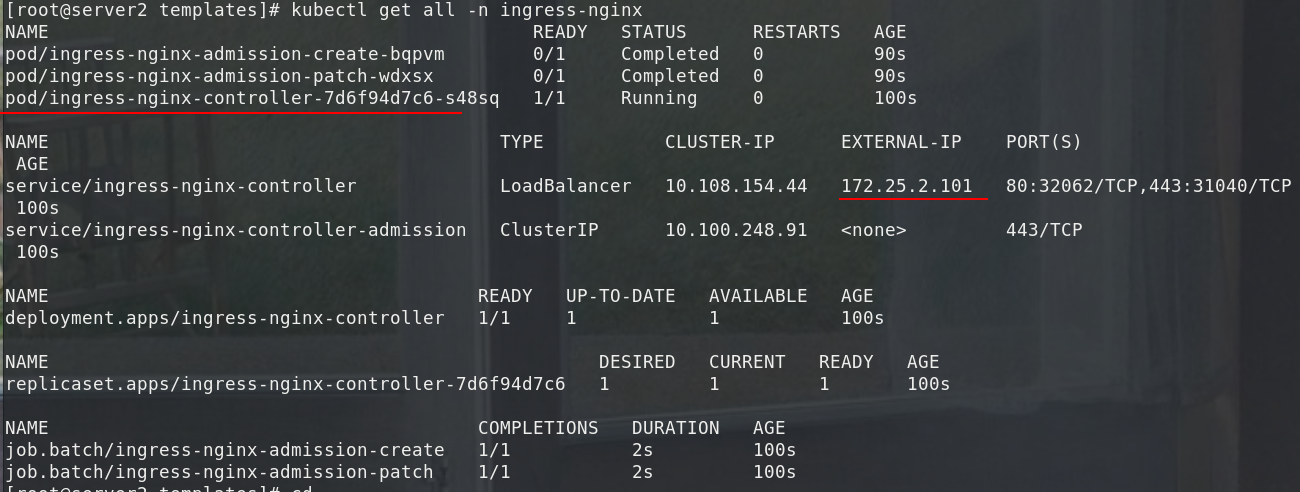1300x492 pixels.
Task: Click '1/1' ready value of controller pod
Action: point(549,98)
